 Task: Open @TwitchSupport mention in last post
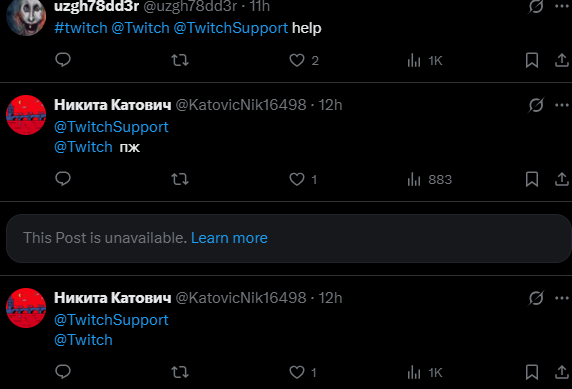(x=111, y=320)
